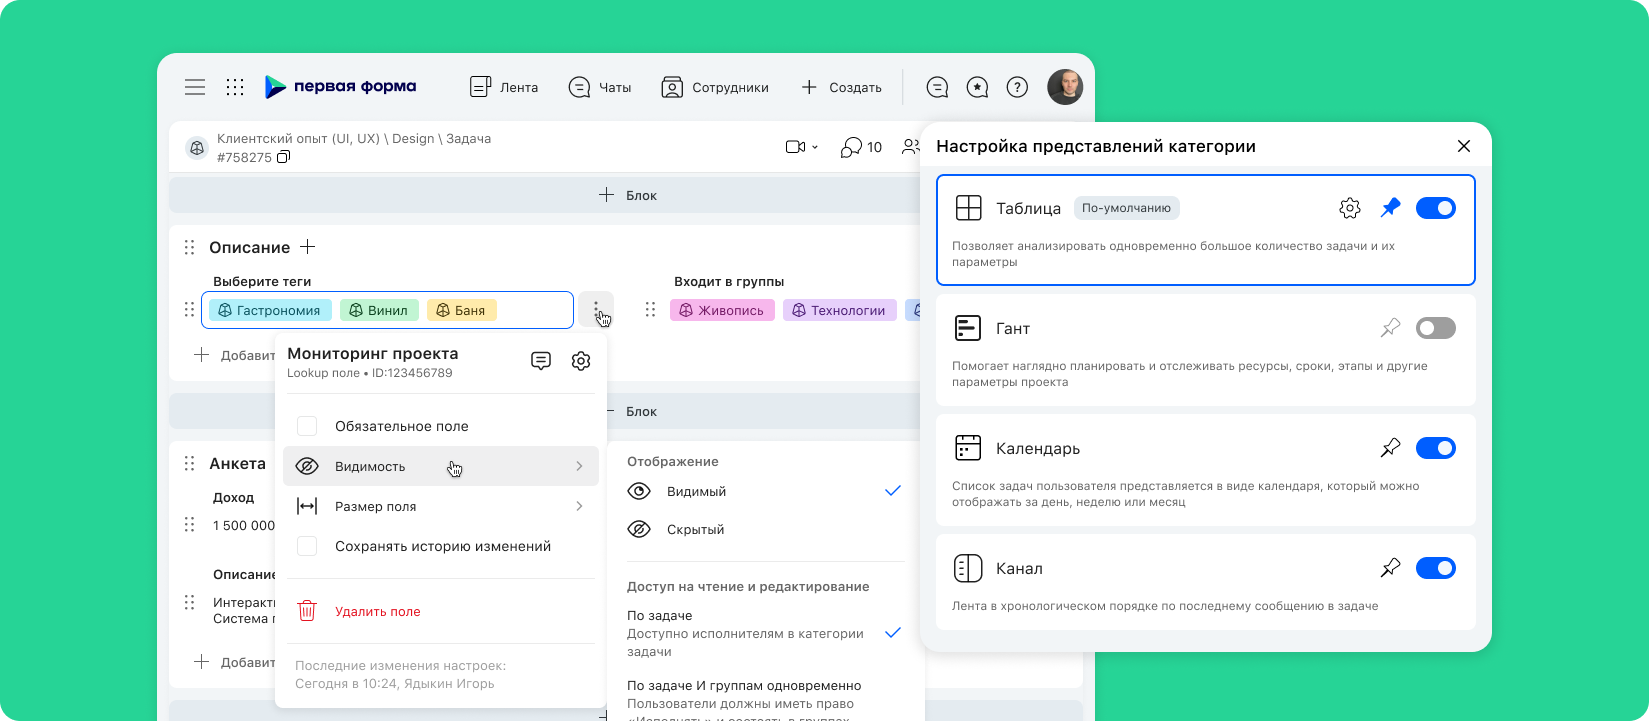Open the three-dot menu of tags field
This screenshot has height=721, width=1649.
596,309
